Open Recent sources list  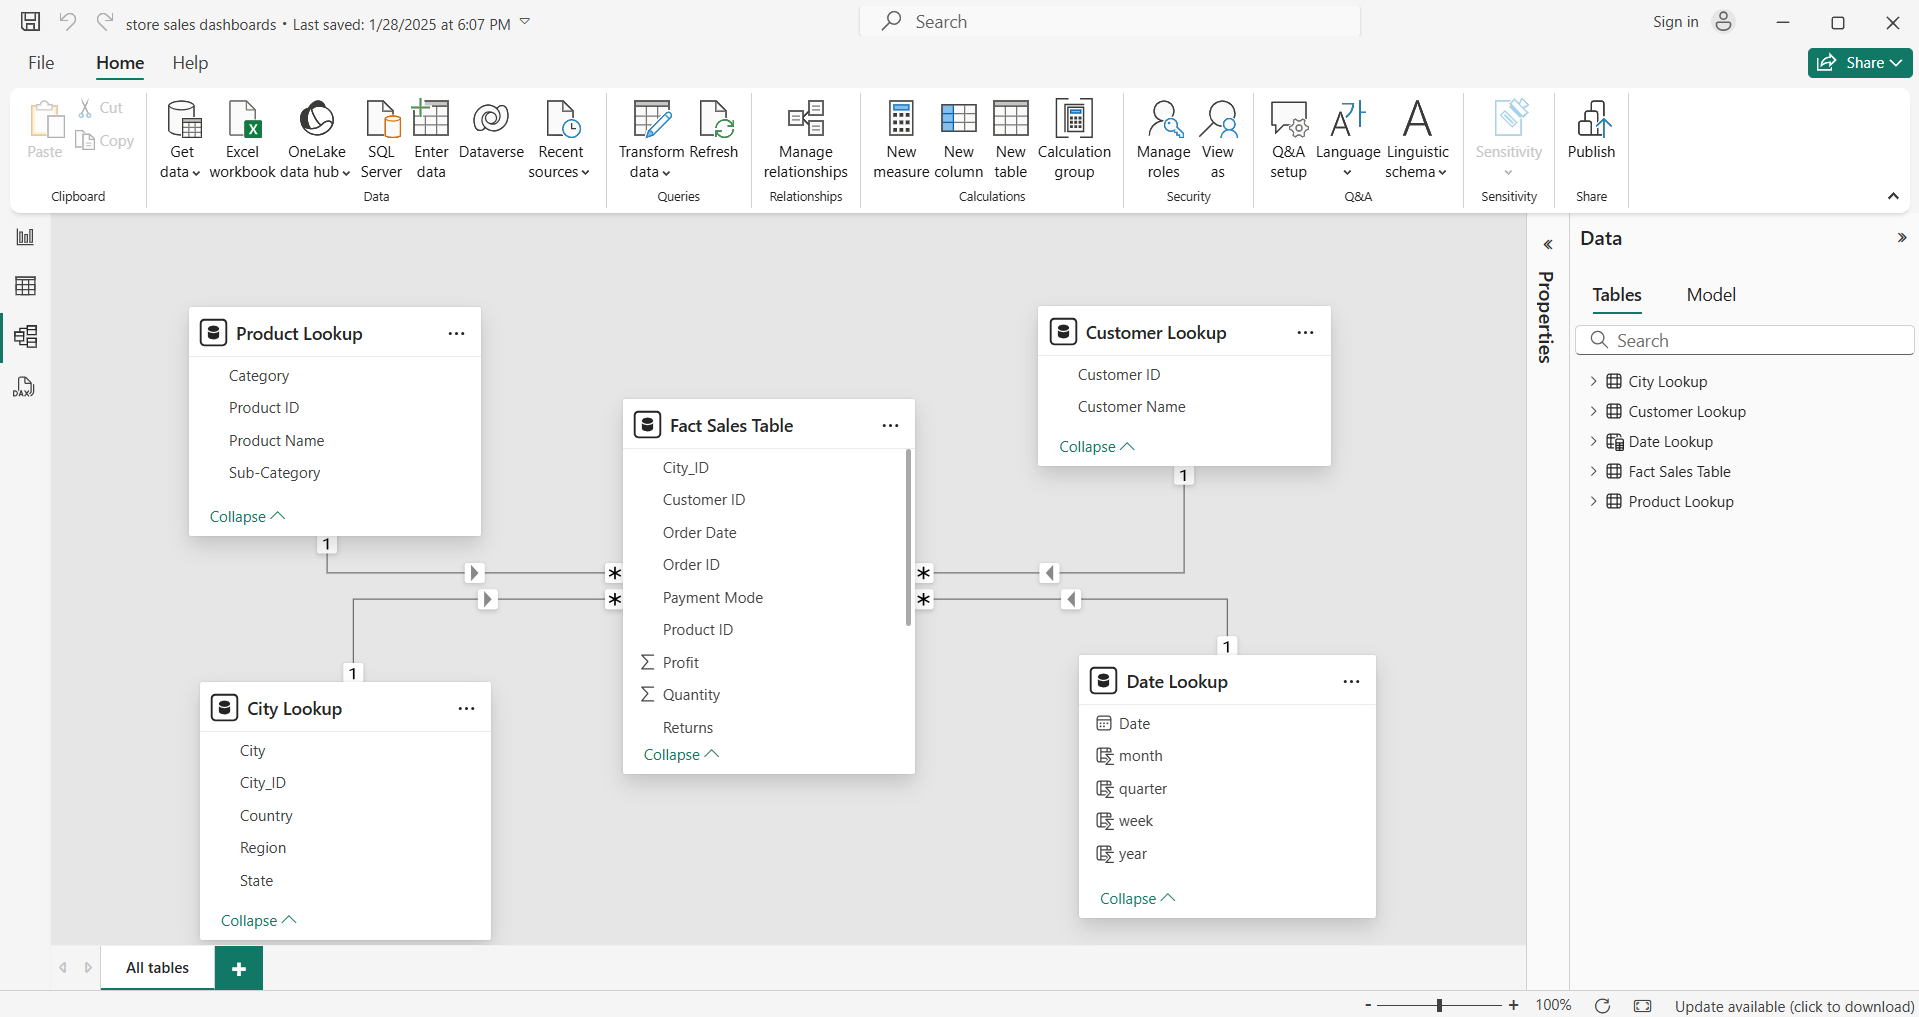click(560, 139)
